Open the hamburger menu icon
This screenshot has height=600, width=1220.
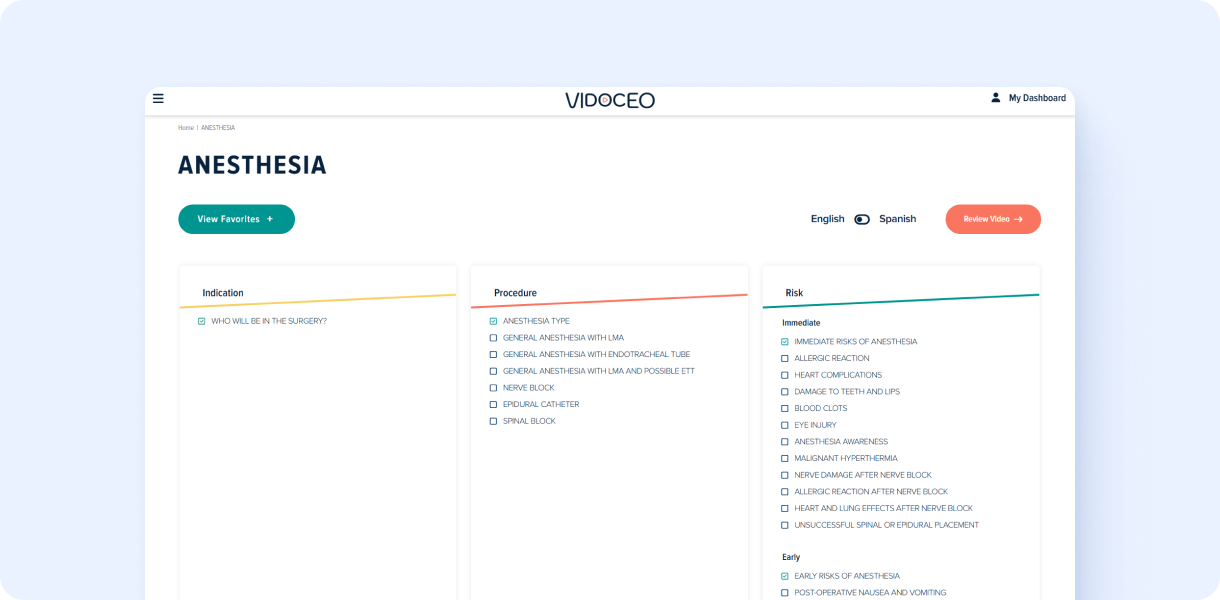point(158,98)
